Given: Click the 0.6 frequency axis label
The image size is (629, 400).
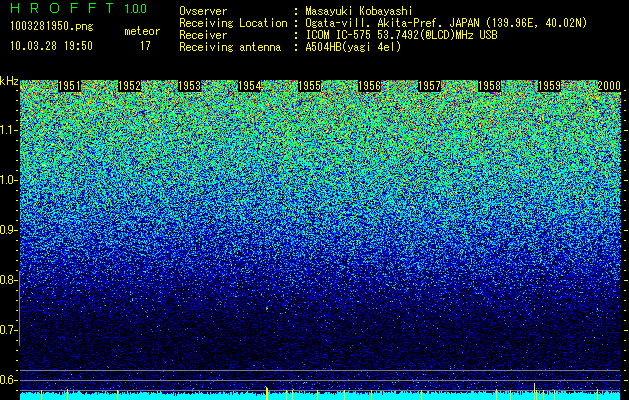Looking at the screenshot, I should tap(7, 380).
